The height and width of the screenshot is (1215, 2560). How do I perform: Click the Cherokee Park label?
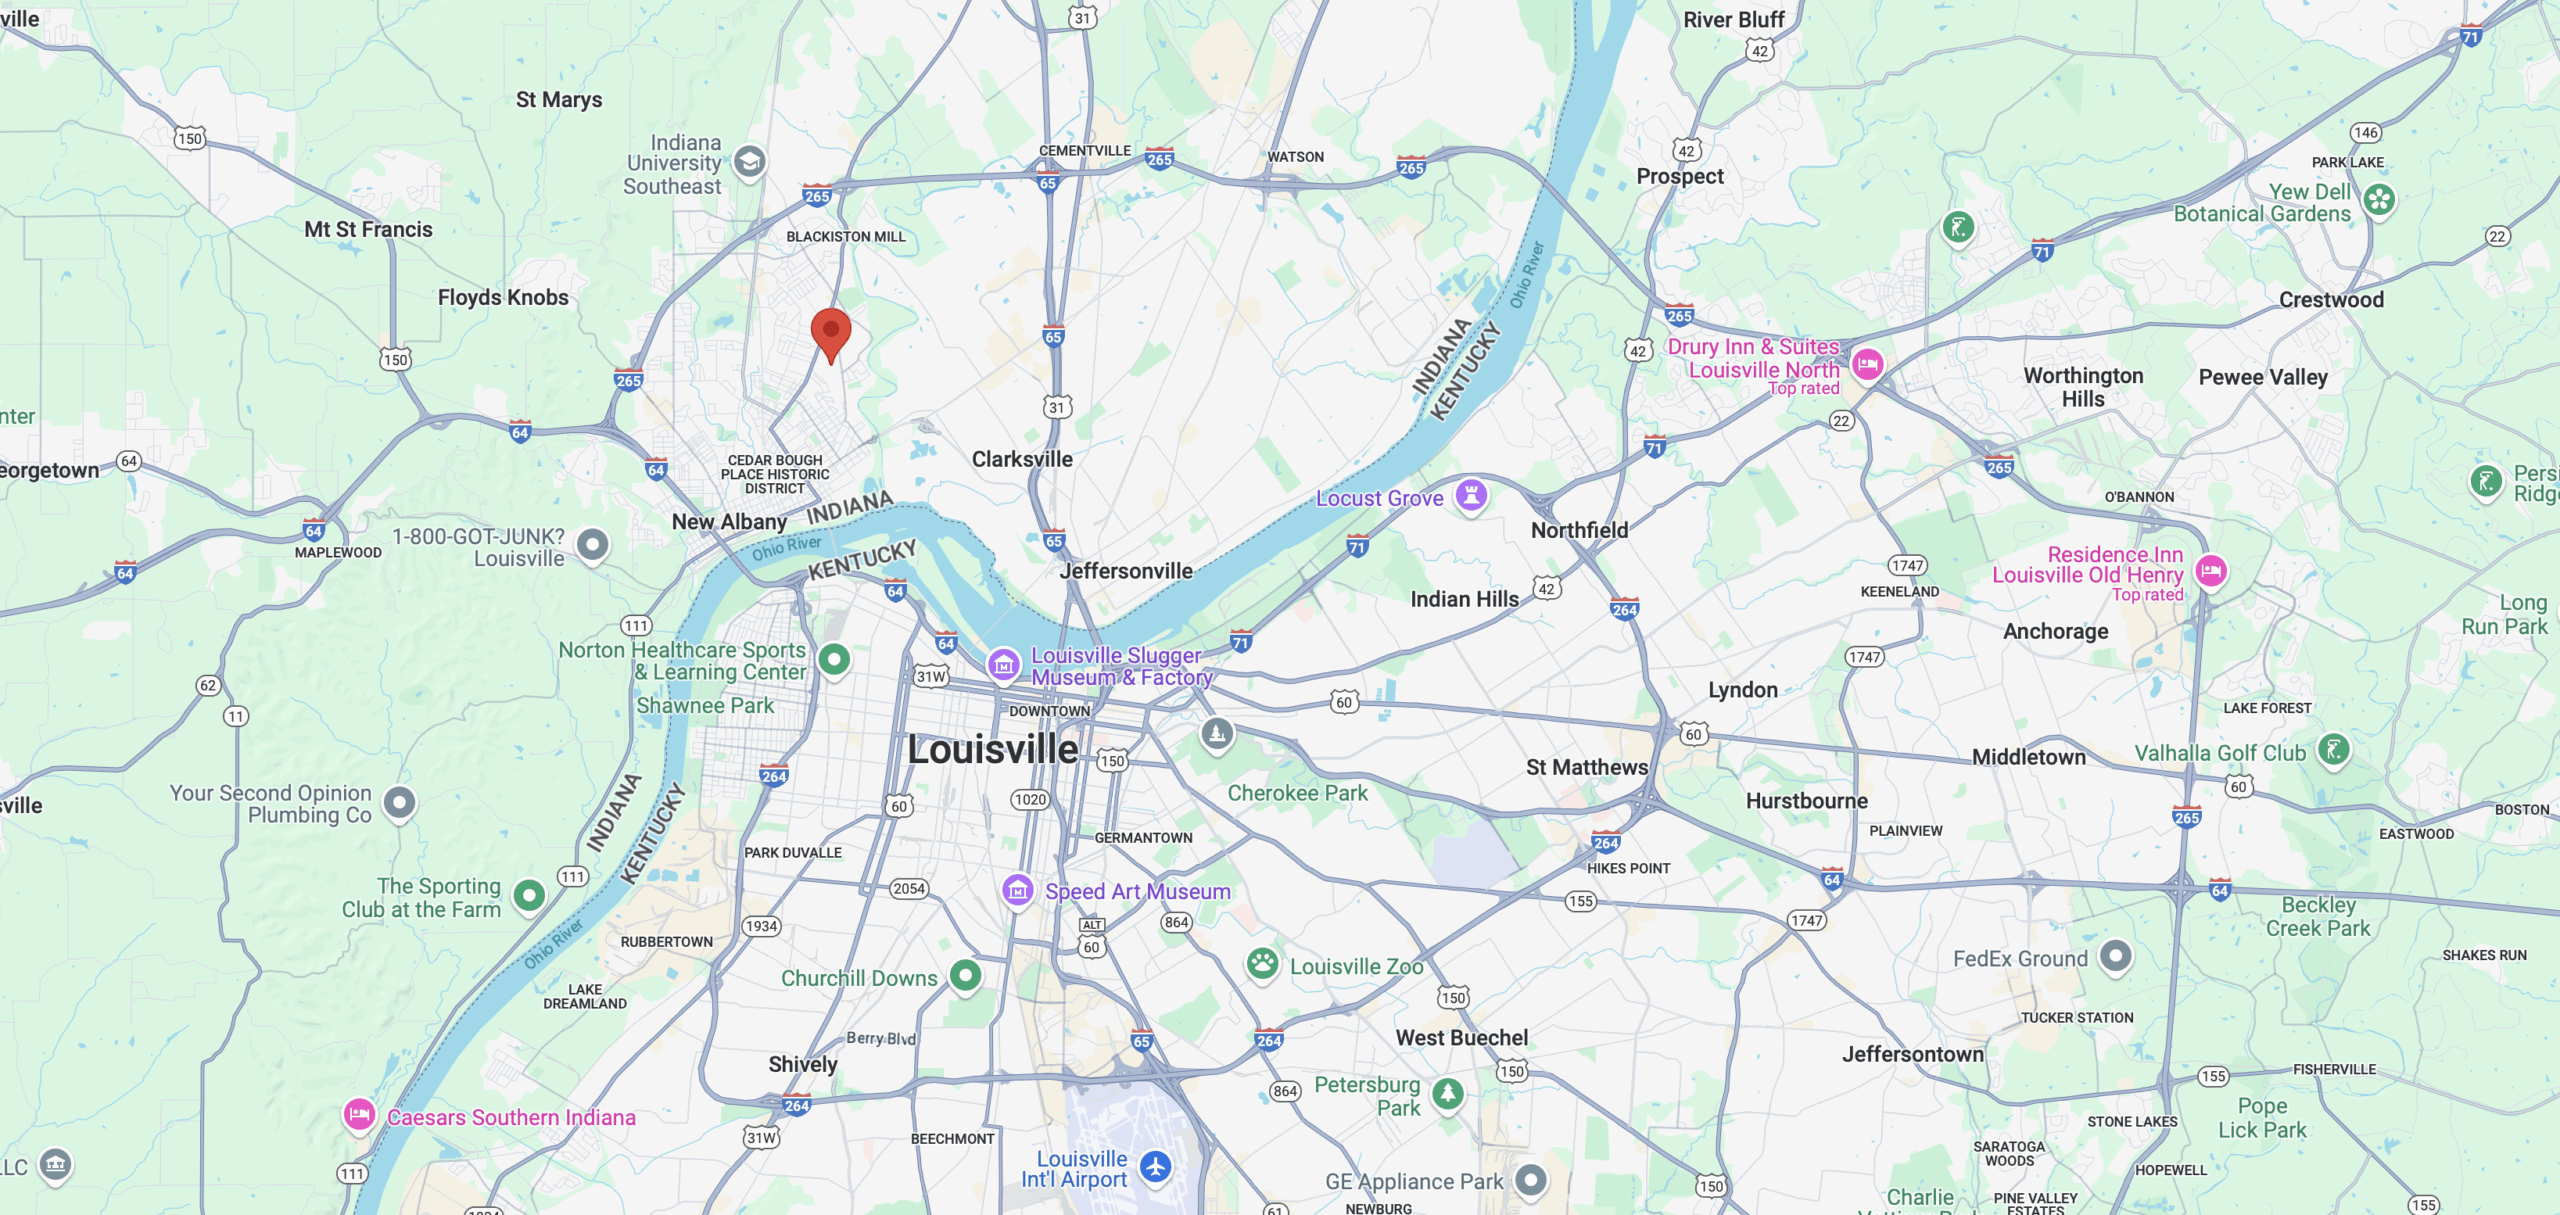(x=1297, y=793)
